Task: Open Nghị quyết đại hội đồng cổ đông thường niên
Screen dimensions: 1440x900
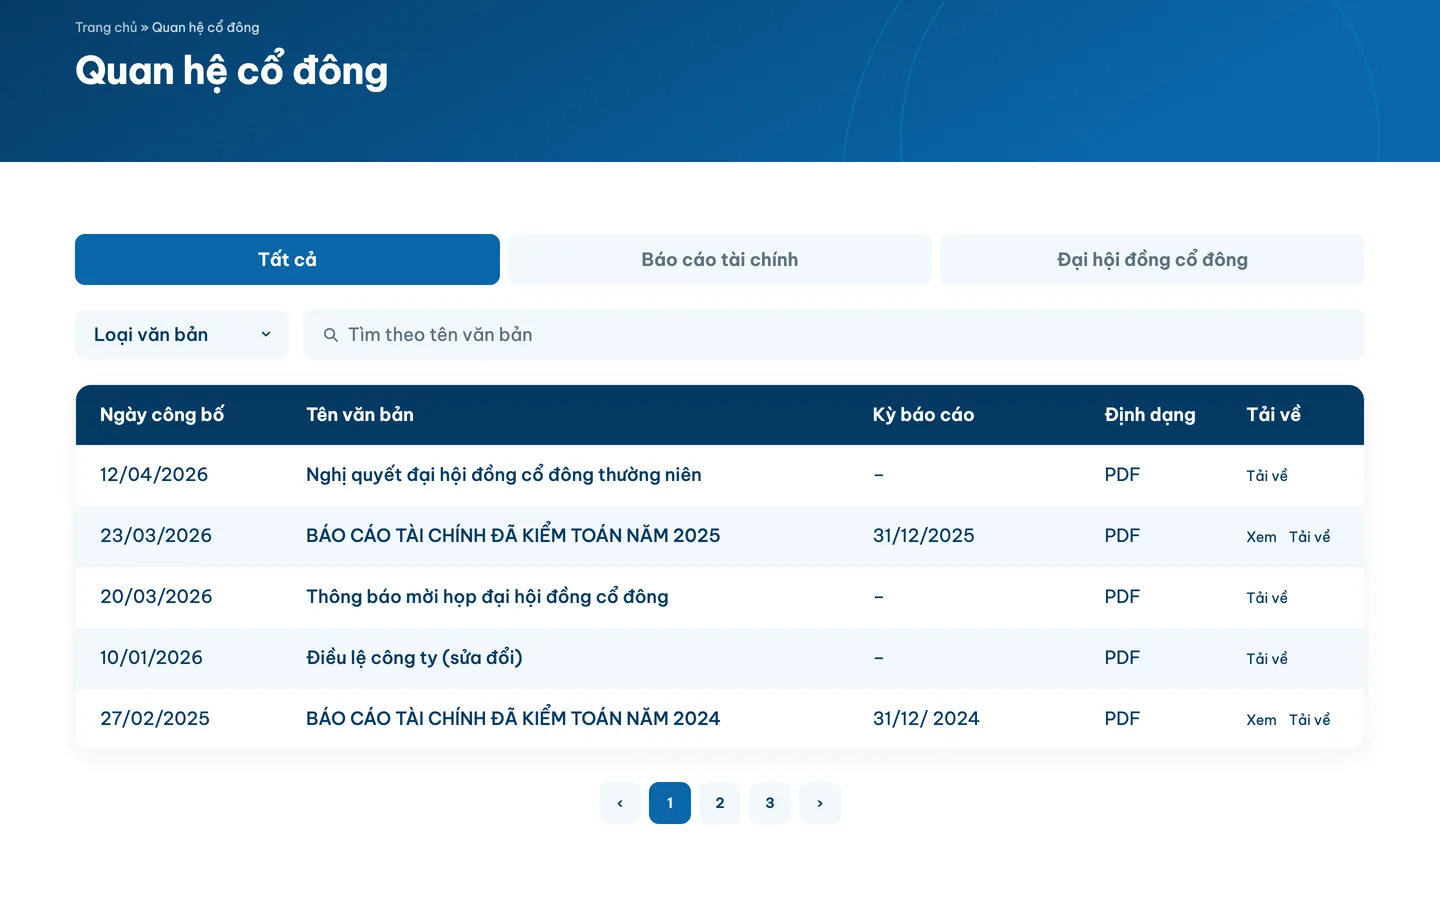Action: tap(504, 475)
